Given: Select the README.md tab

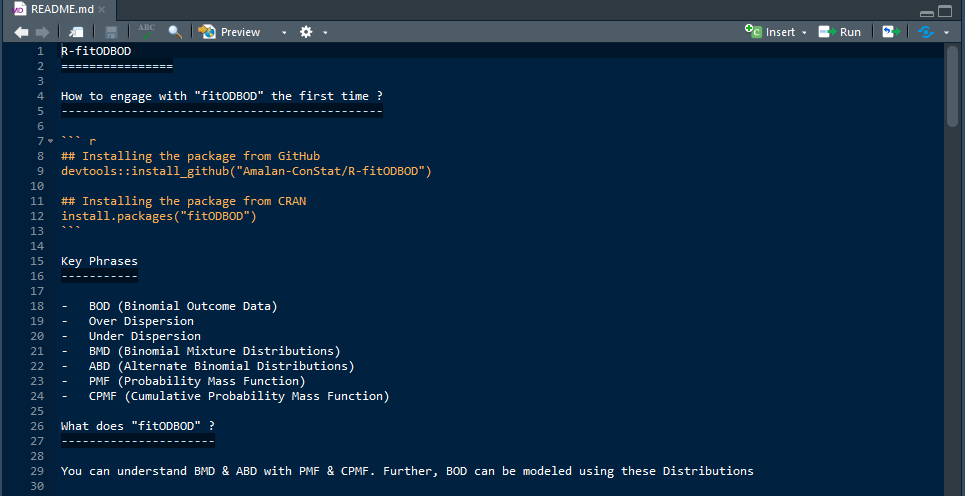Looking at the screenshot, I should pos(60,10).
